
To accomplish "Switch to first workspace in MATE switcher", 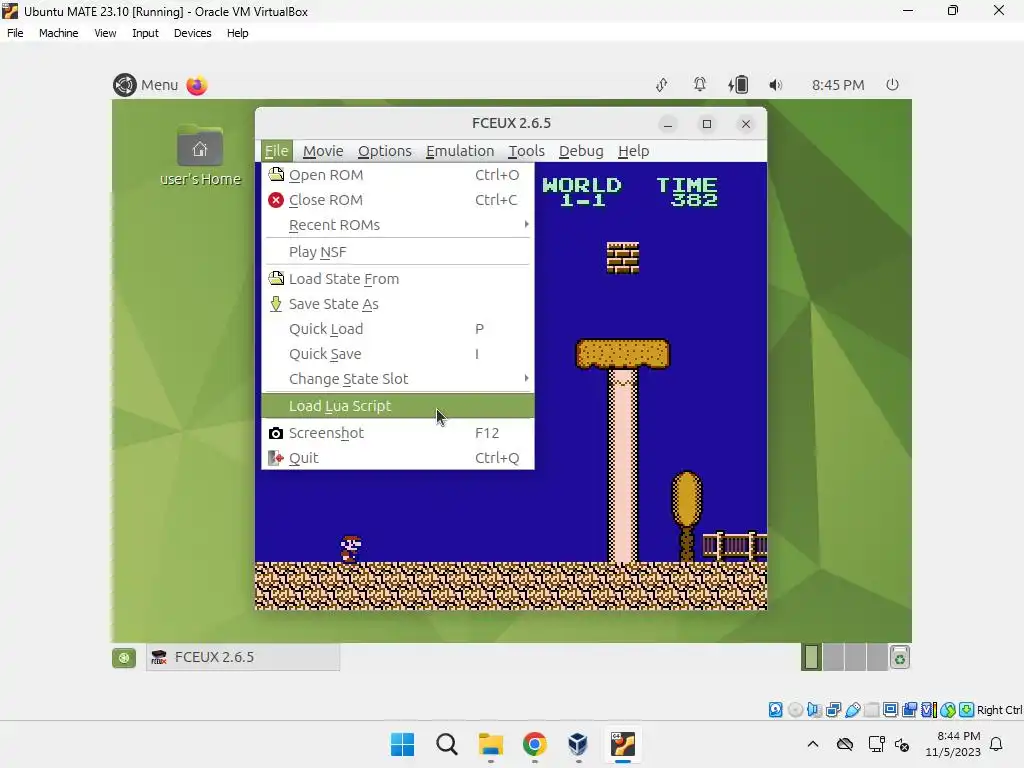I will pos(811,657).
